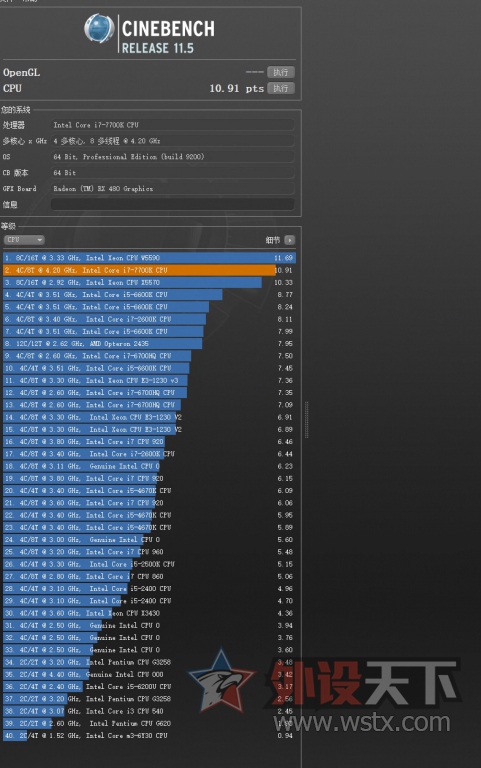Select rank 15 row Xeon E3-1230 V2 scoring 6.89
Image resolution: width=481 pixels, height=768 pixels.
point(149,429)
